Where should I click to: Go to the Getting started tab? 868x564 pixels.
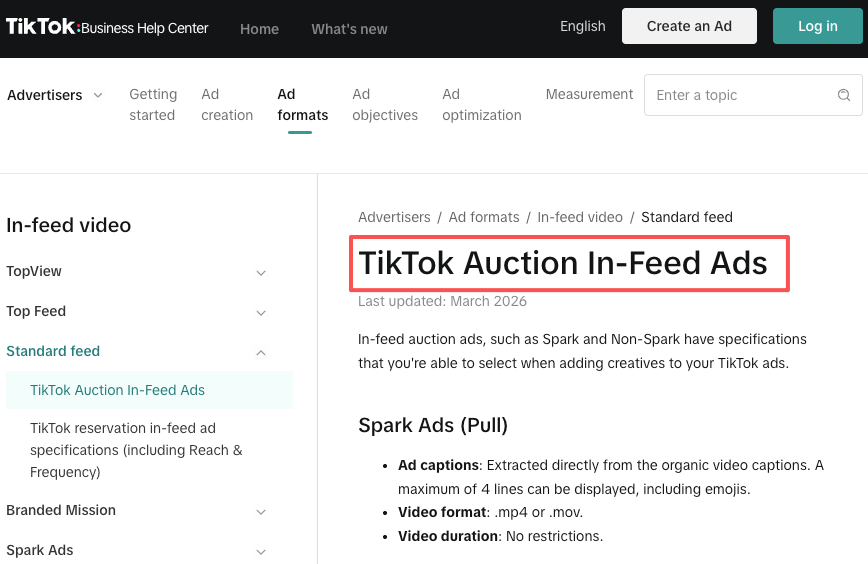[153, 105]
